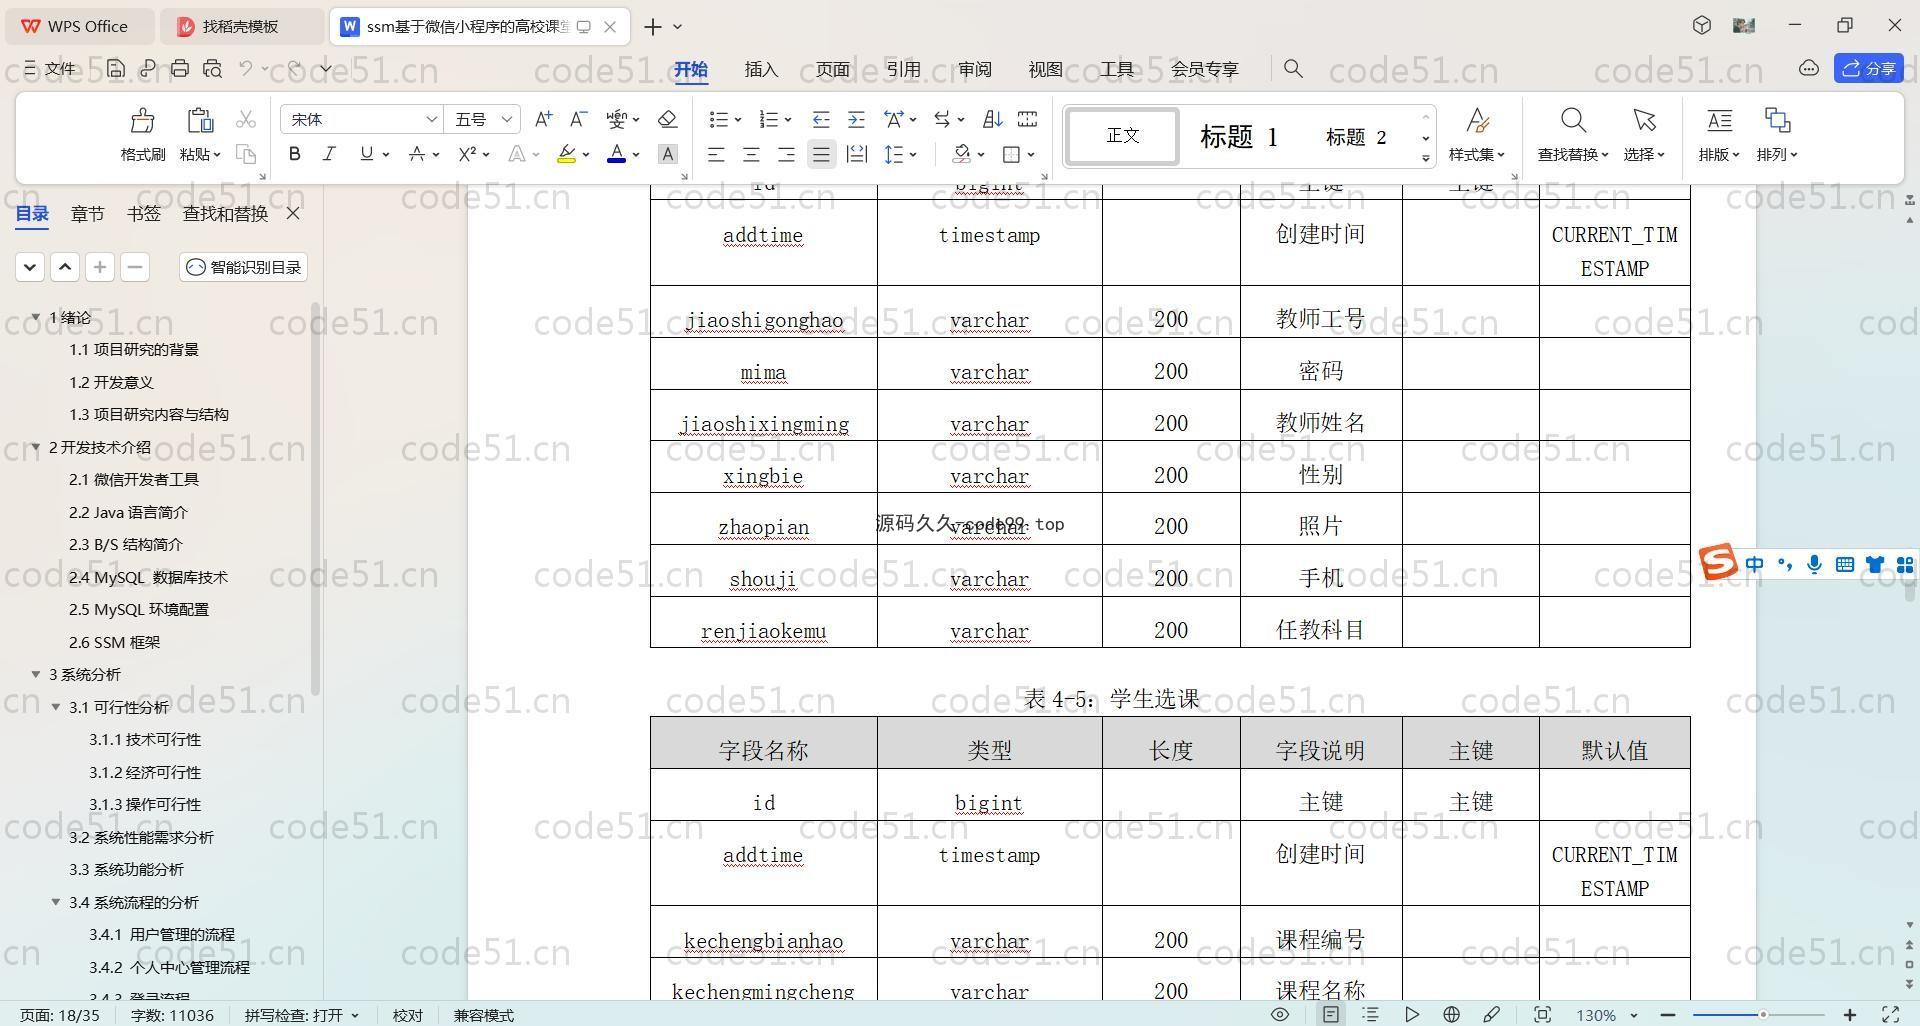Viewport: 1920px width, 1026px height.
Task: Click the search magnifier in ribbon tabs
Action: [1293, 68]
